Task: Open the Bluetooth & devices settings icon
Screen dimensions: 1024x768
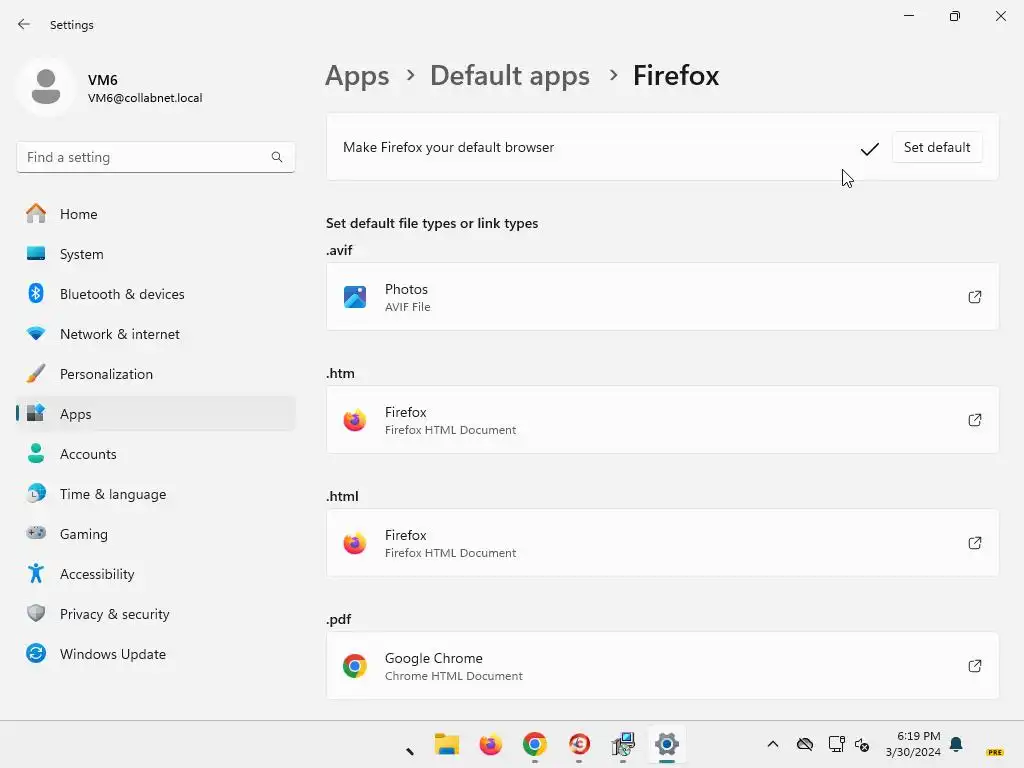Action: (36, 294)
